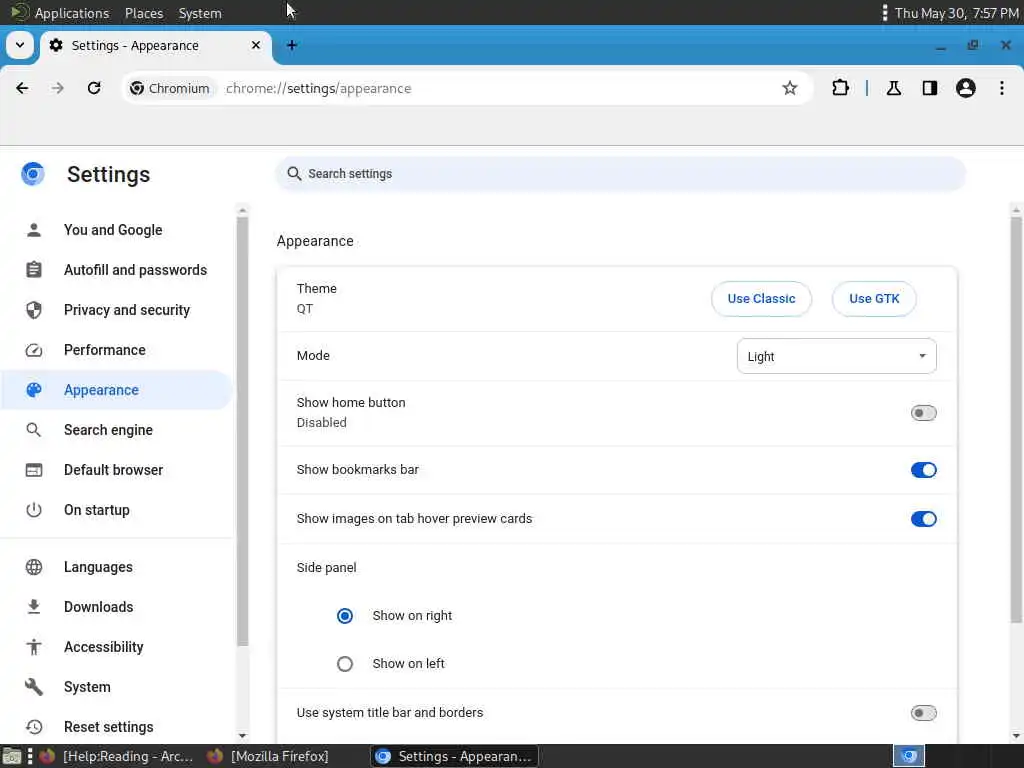Open the Applications menu

pyautogui.click(x=72, y=13)
